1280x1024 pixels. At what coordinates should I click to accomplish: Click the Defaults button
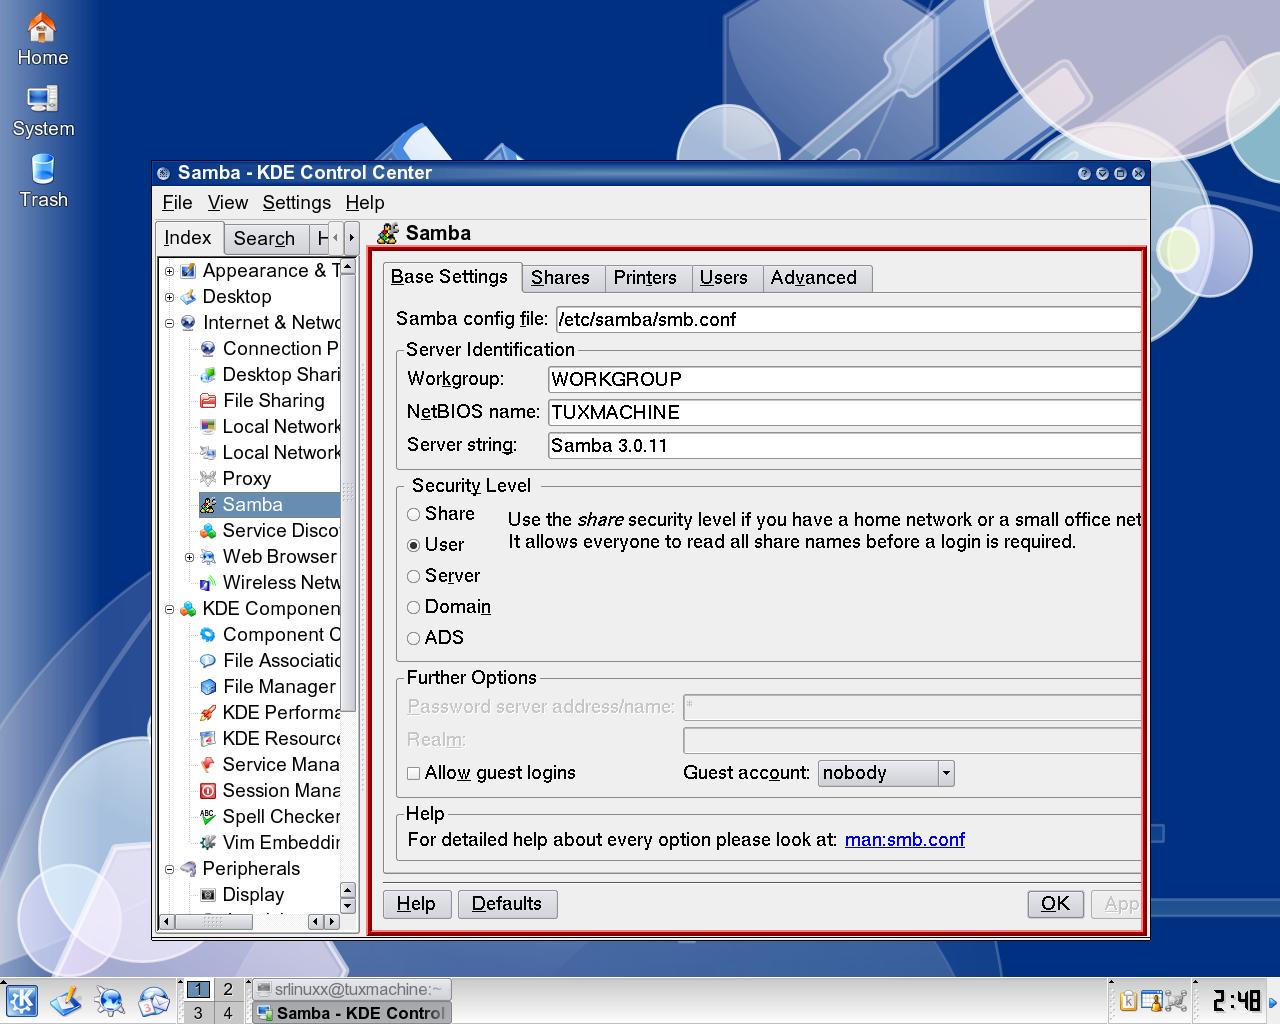[507, 904]
